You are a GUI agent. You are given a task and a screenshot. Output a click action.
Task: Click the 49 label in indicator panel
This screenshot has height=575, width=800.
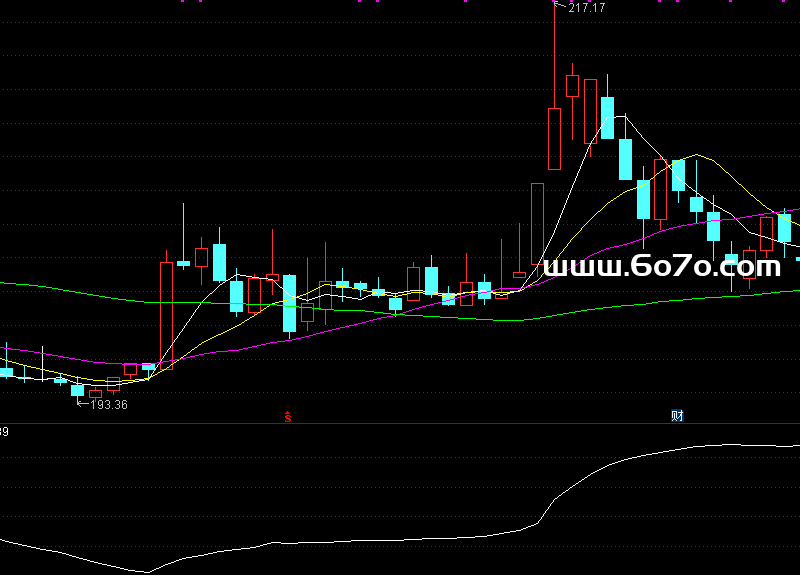pyautogui.click(x=4, y=432)
